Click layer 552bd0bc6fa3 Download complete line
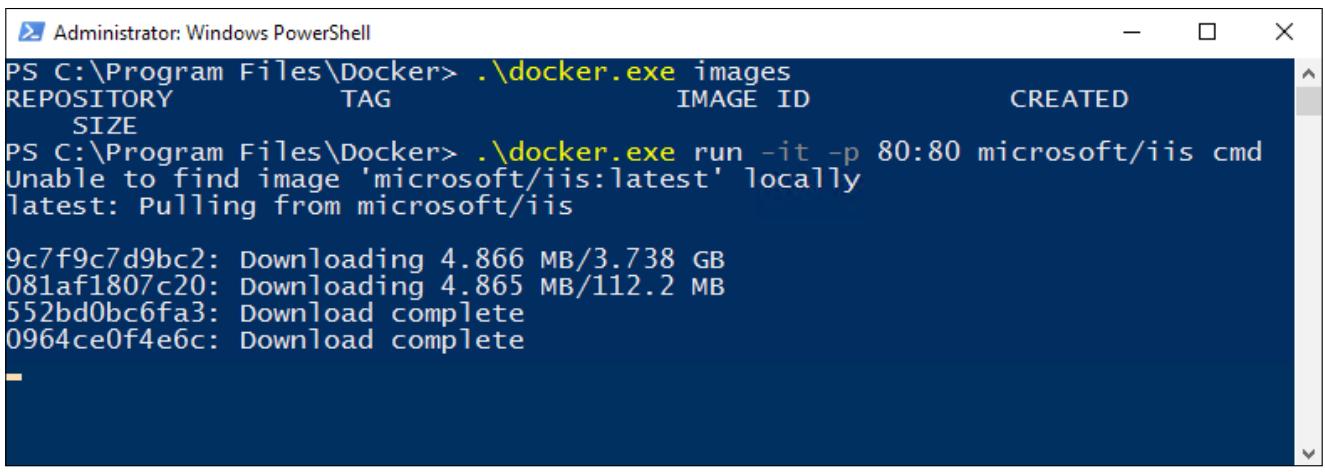The width and height of the screenshot is (1325, 472). [x=265, y=315]
